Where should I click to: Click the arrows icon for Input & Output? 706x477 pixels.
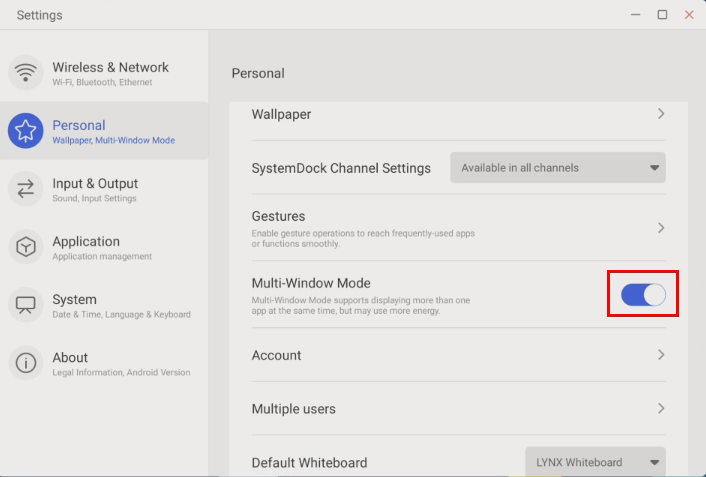26,189
